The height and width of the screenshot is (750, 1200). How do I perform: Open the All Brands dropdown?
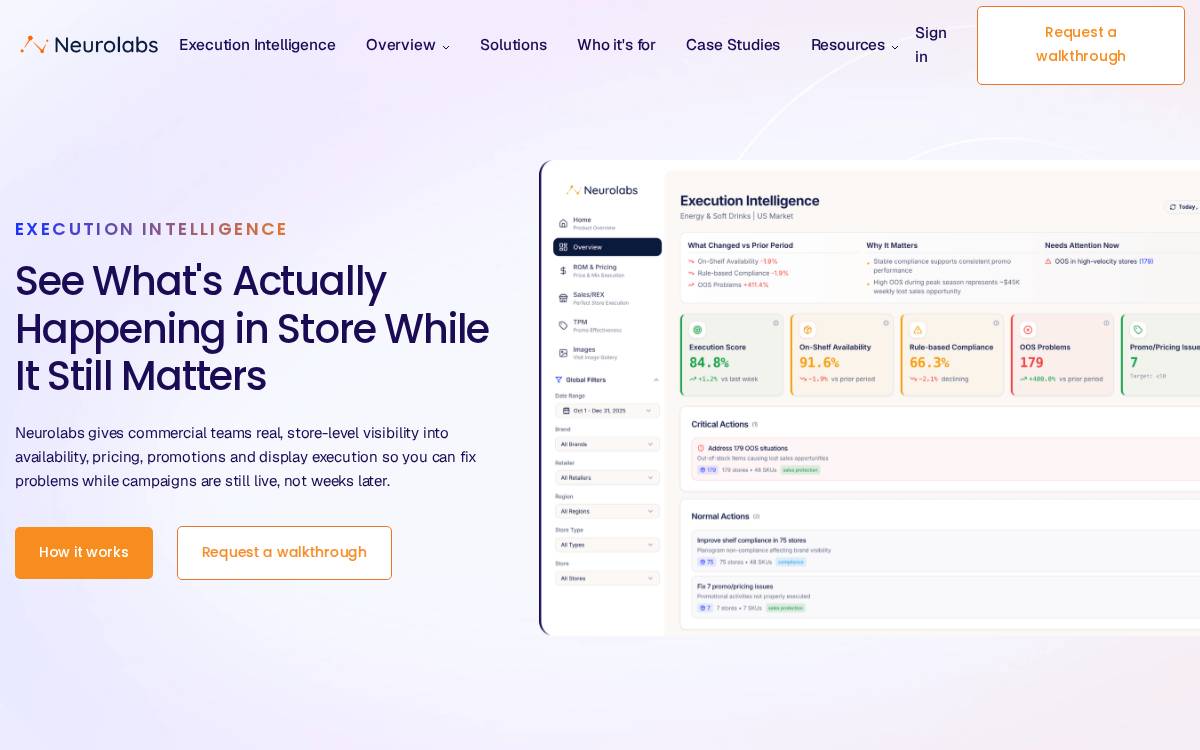click(607, 444)
